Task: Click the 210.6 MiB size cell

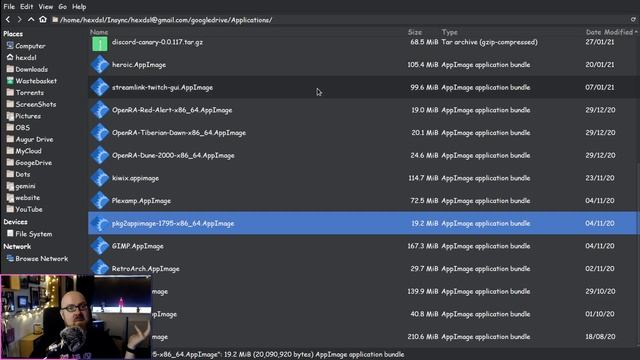Action: 422,337
